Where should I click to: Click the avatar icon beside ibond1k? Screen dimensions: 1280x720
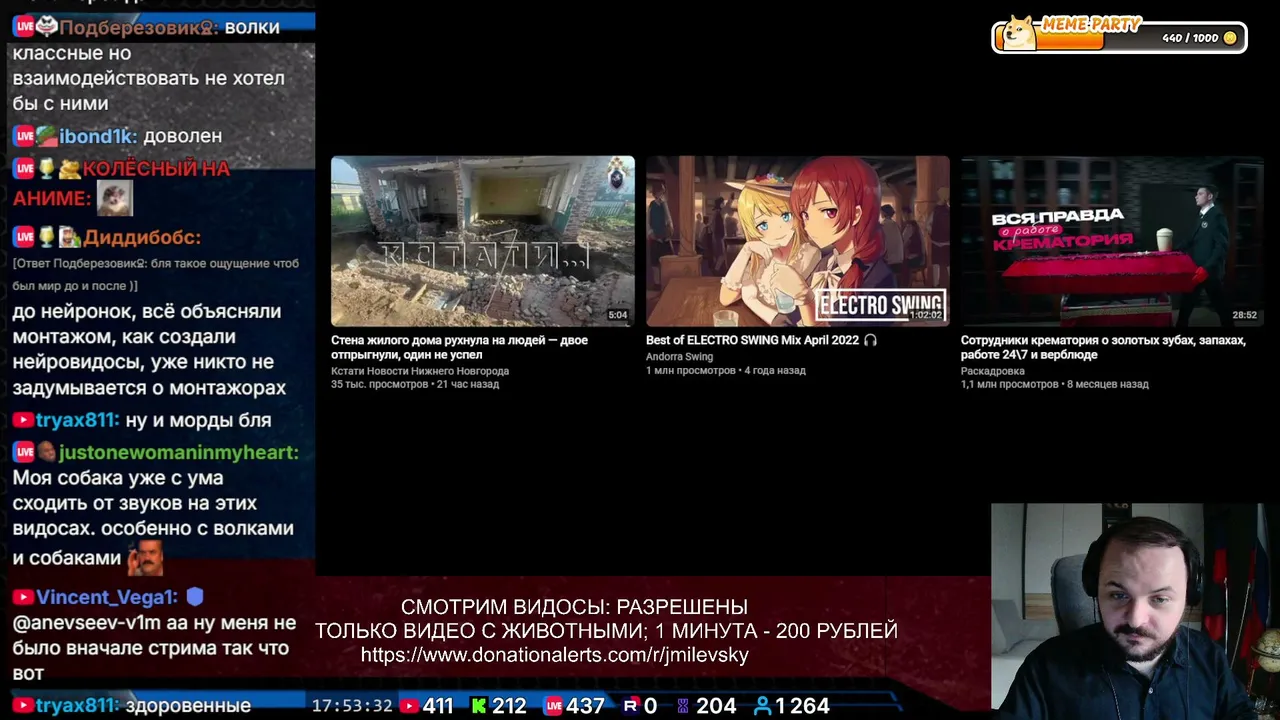tap(47, 136)
